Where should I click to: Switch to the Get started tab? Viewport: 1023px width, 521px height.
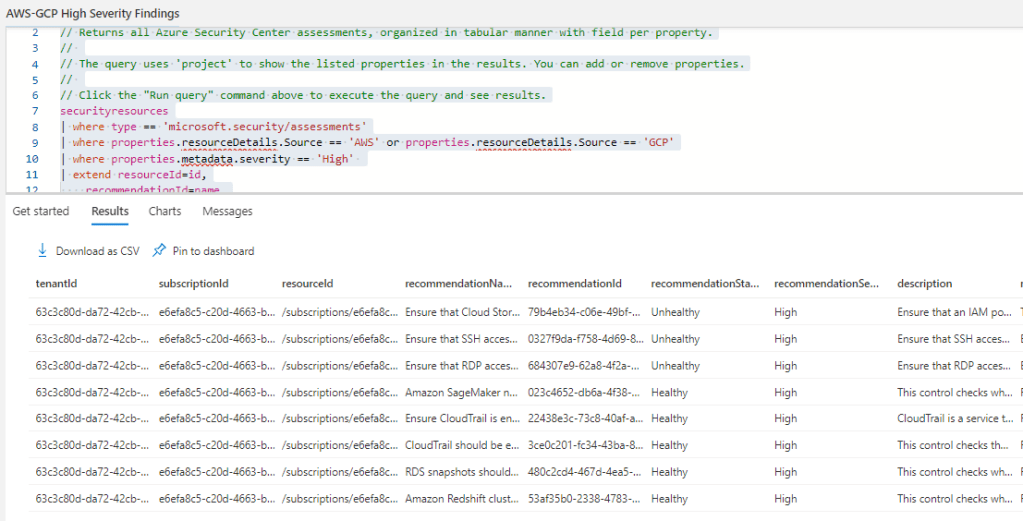41,211
